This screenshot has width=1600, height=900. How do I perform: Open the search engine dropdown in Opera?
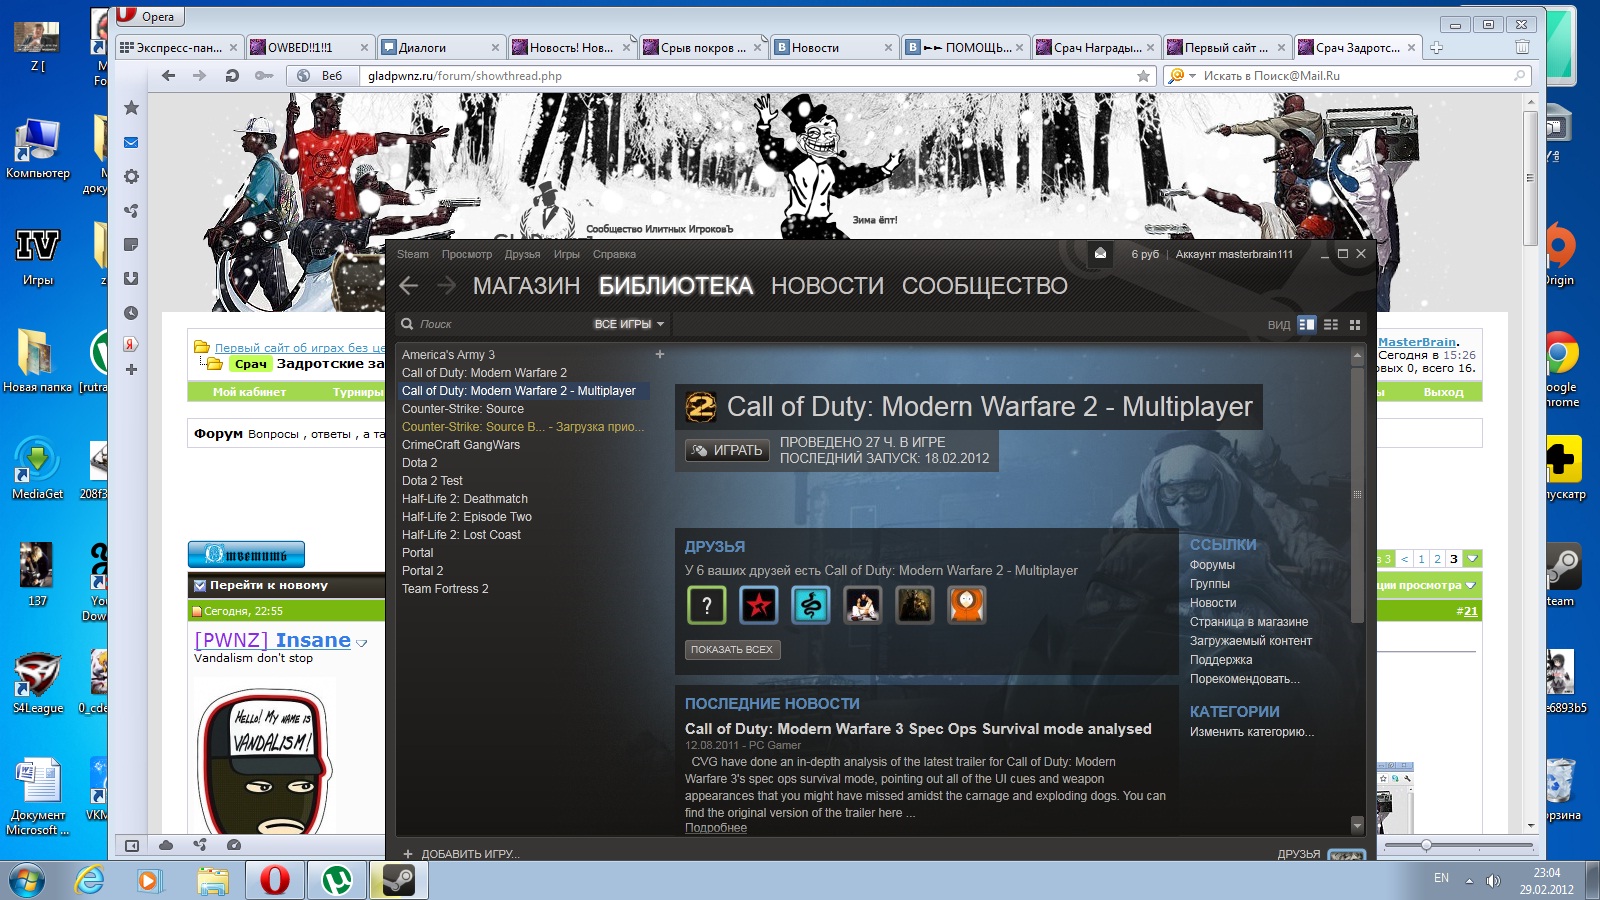pyautogui.click(x=1181, y=76)
